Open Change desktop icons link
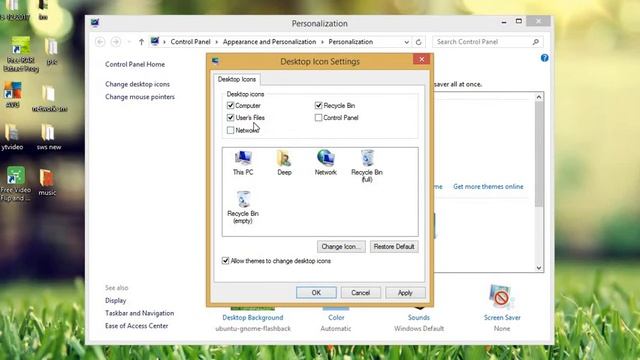Screen dimensions: 640x360 [137, 84]
